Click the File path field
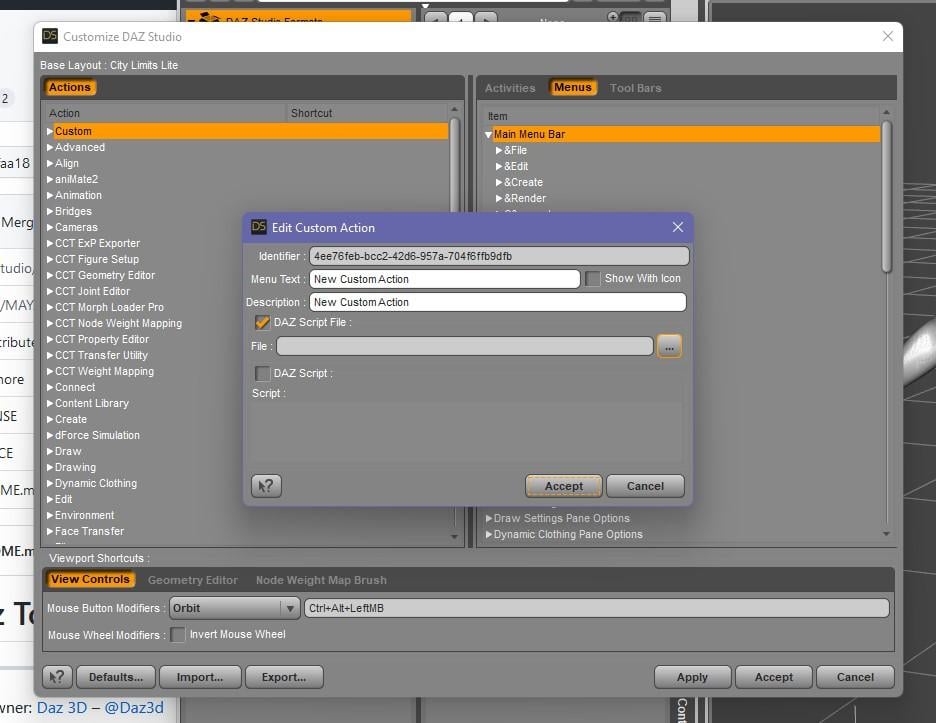This screenshot has width=936, height=723. click(x=464, y=346)
